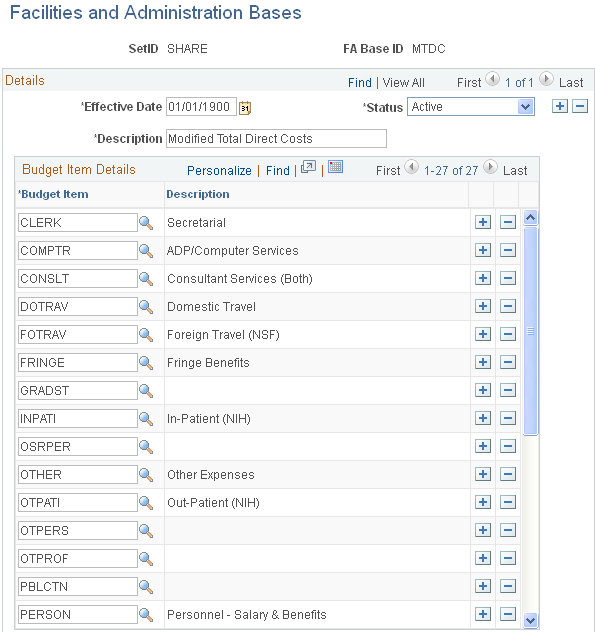595x632 pixels.
Task: Look up budget item for OTPATI
Action: click(x=146, y=503)
